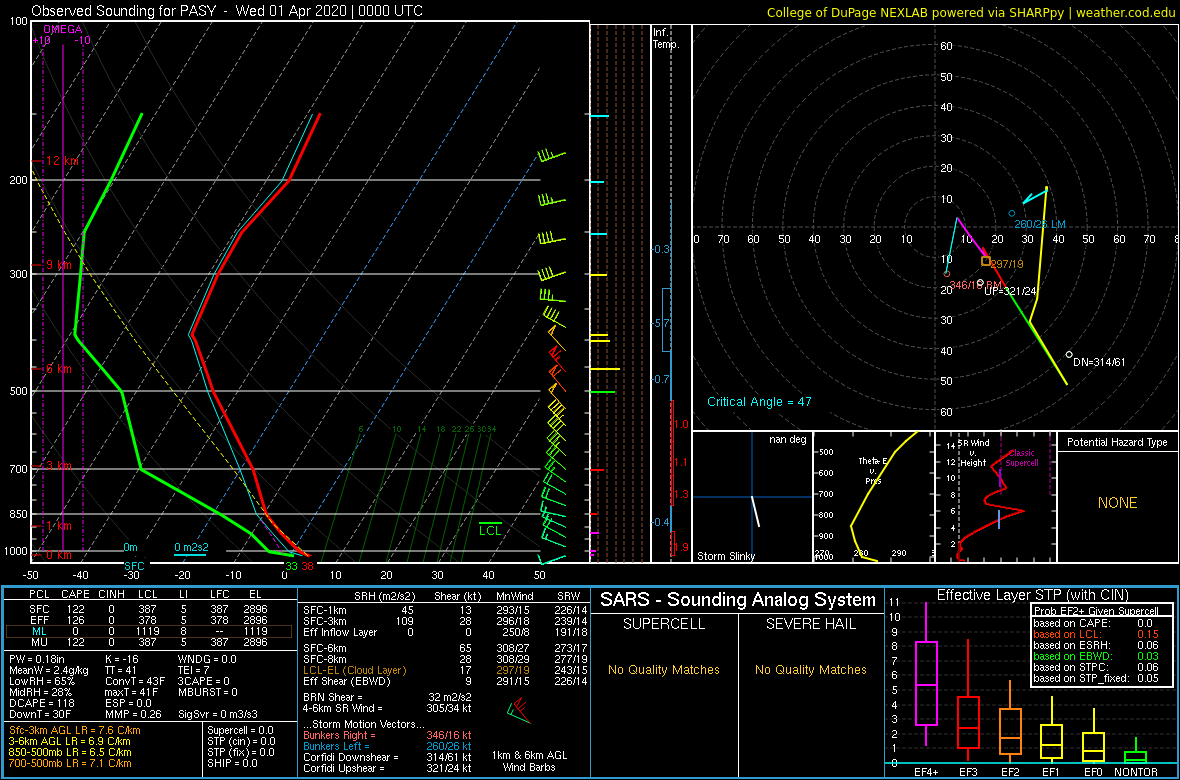Click the green surface dewpoint value 33
Viewport: 1180px width, 780px height.
(290, 566)
